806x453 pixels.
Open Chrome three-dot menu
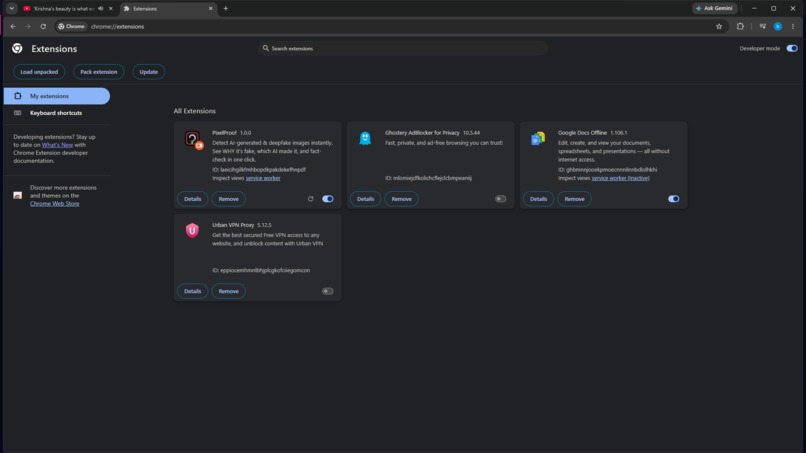[x=793, y=27]
